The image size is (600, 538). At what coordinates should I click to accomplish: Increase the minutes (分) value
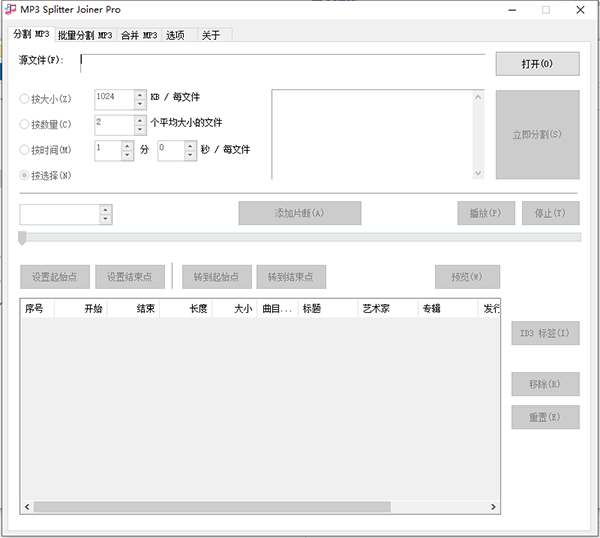127,146
